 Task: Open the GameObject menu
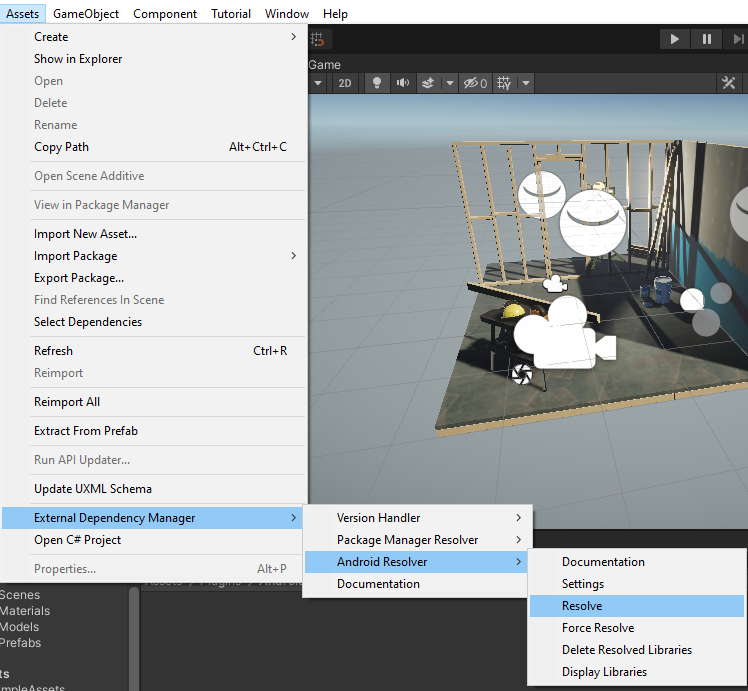point(86,13)
